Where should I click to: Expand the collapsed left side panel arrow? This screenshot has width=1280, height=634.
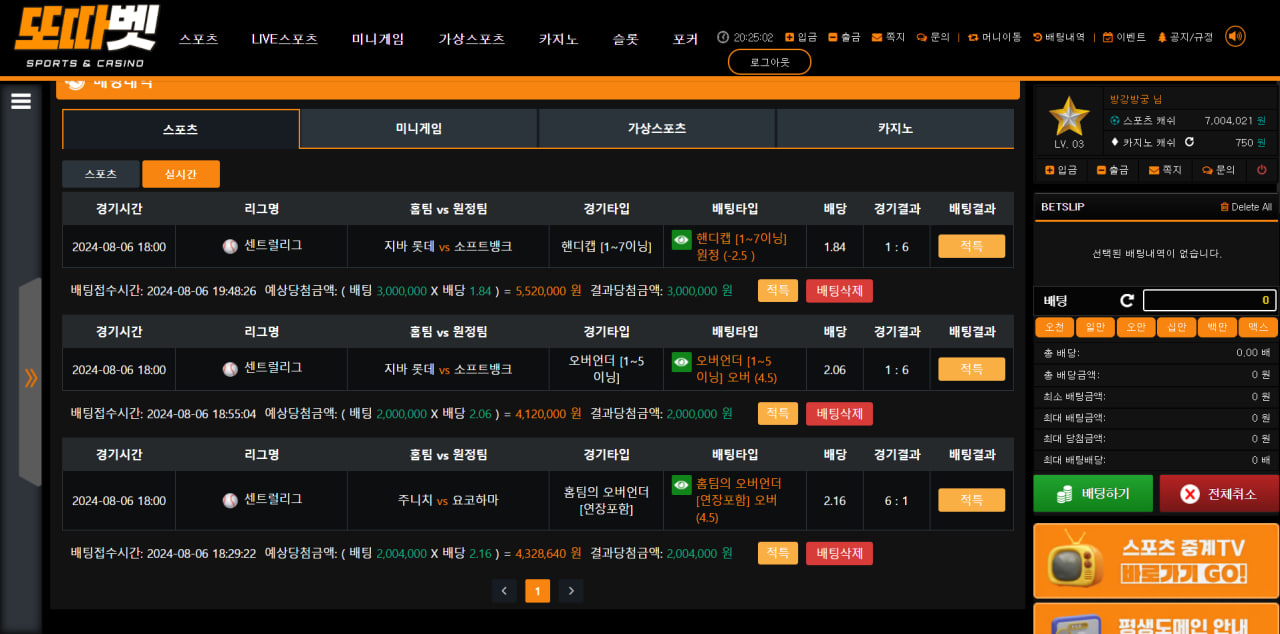click(x=31, y=378)
